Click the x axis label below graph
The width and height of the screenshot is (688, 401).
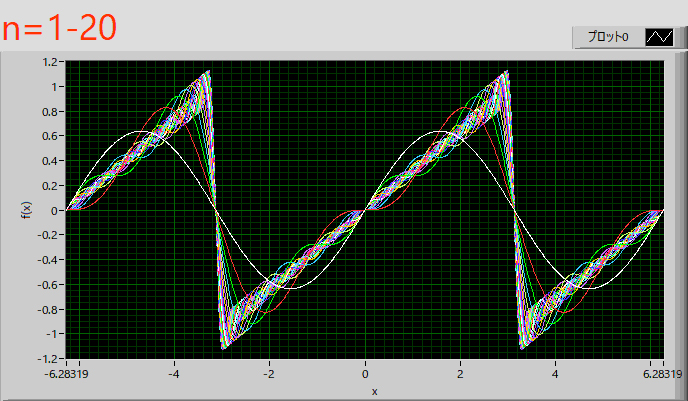coord(375,391)
